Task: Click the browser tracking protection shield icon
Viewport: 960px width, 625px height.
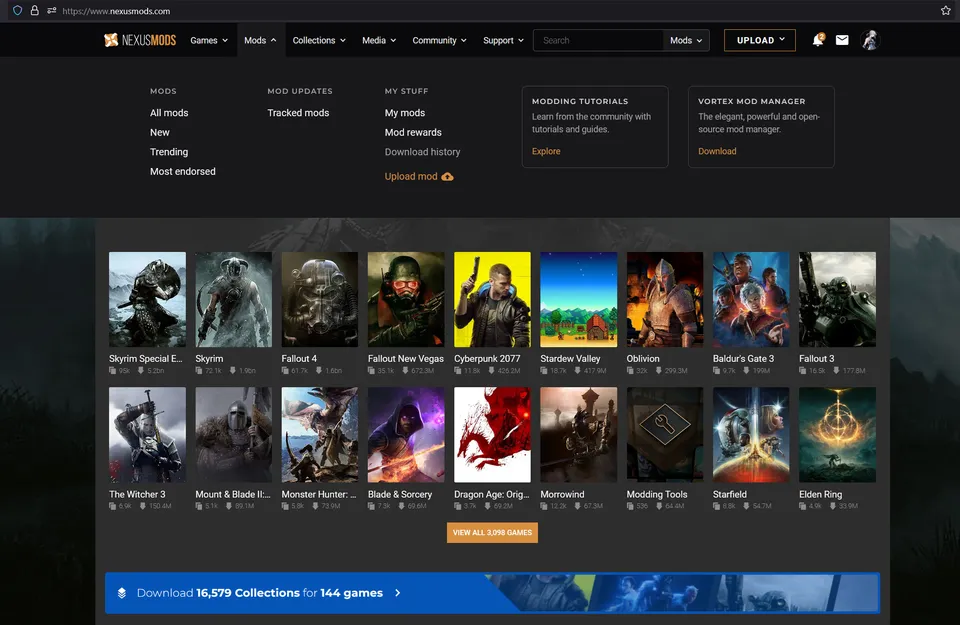Action: click(x=18, y=10)
